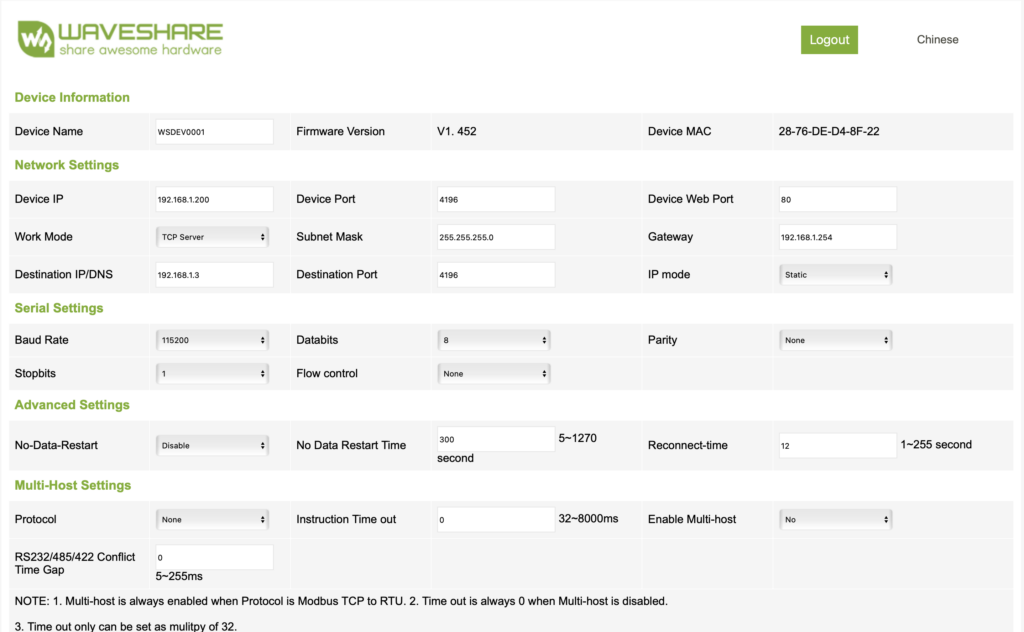Click the Advanced Settings heading
1024x632 pixels.
[x=72, y=405]
